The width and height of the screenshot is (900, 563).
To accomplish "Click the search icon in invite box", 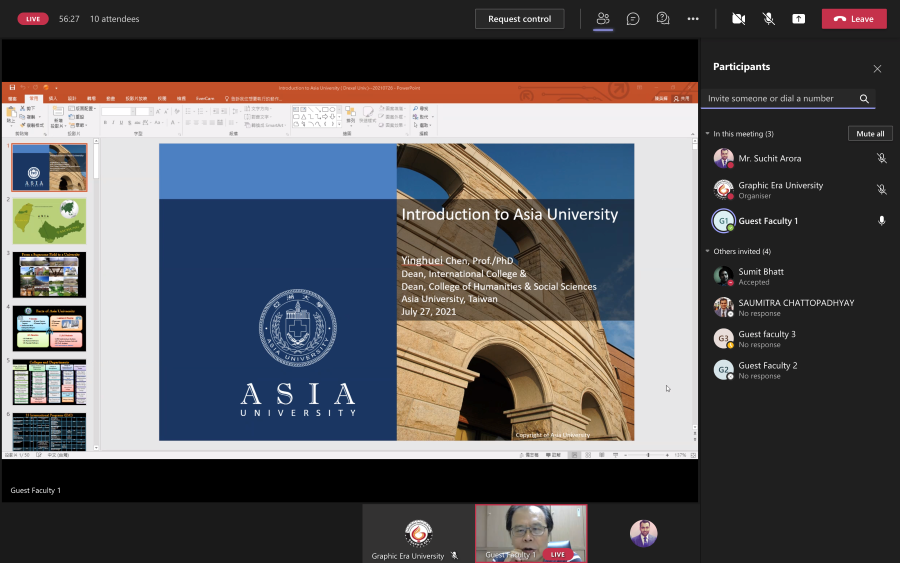I will coord(864,99).
